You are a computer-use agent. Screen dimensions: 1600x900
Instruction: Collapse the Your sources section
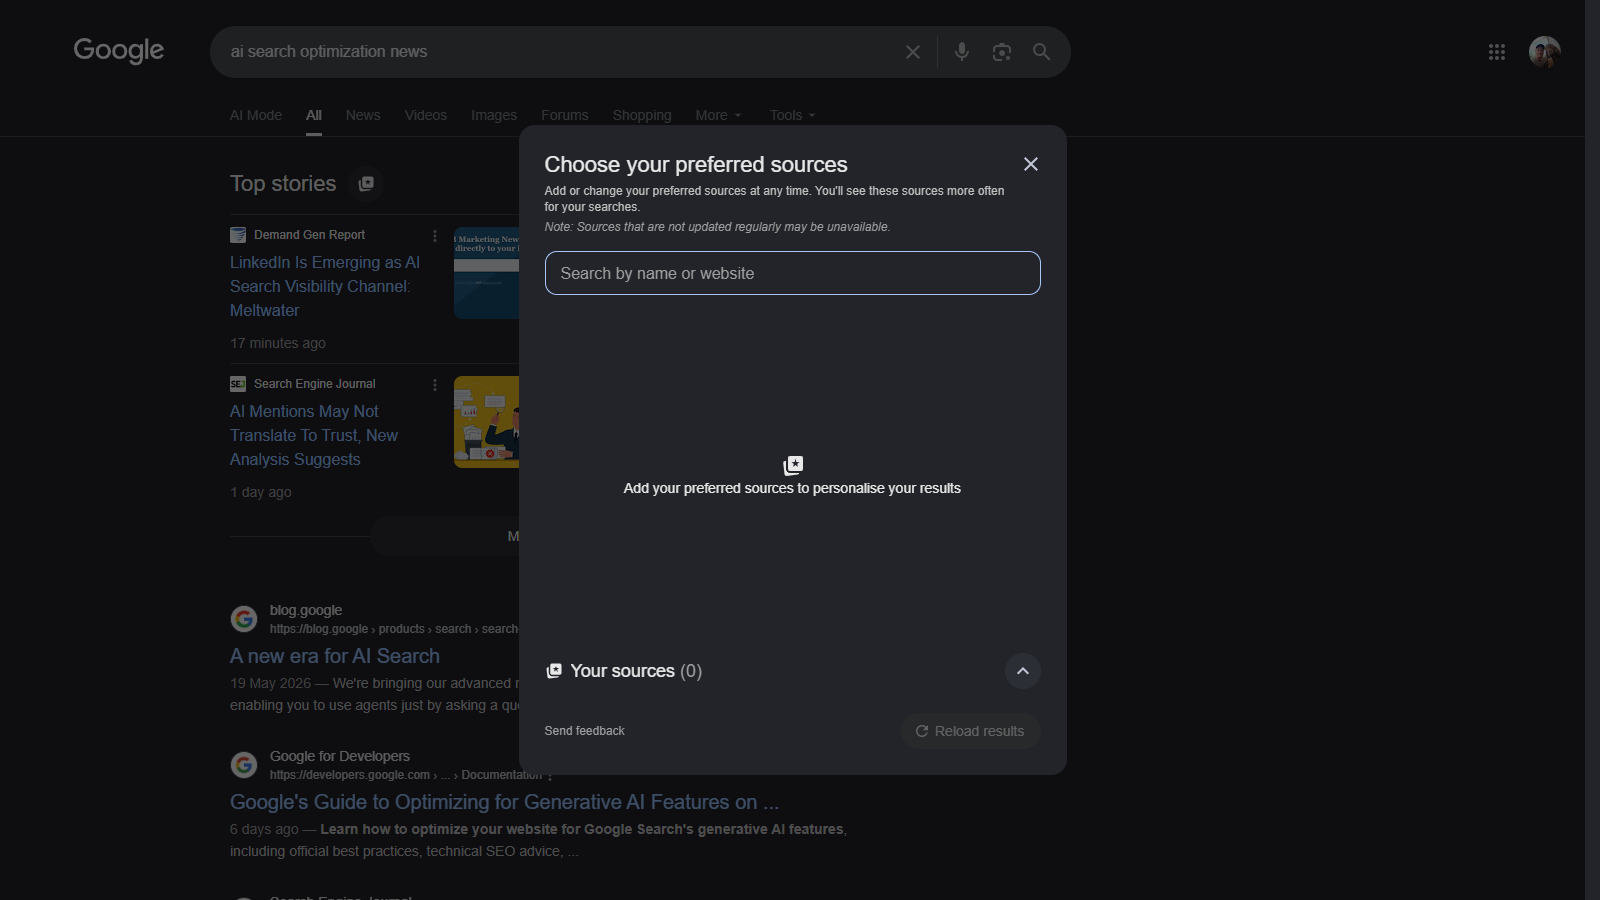coord(1023,671)
